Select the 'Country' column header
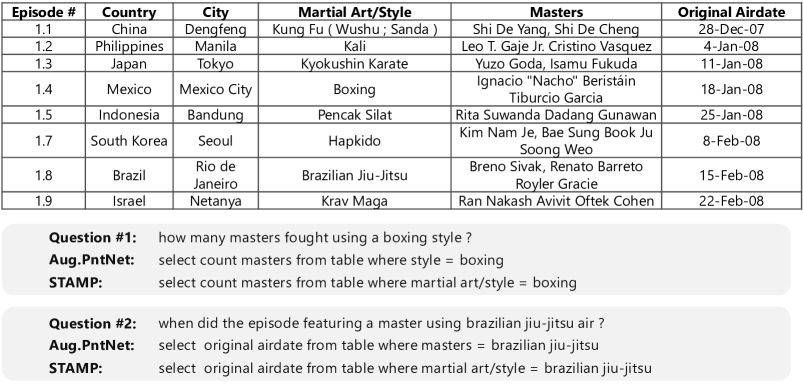Viewport: 803px width, 384px height. point(129,12)
